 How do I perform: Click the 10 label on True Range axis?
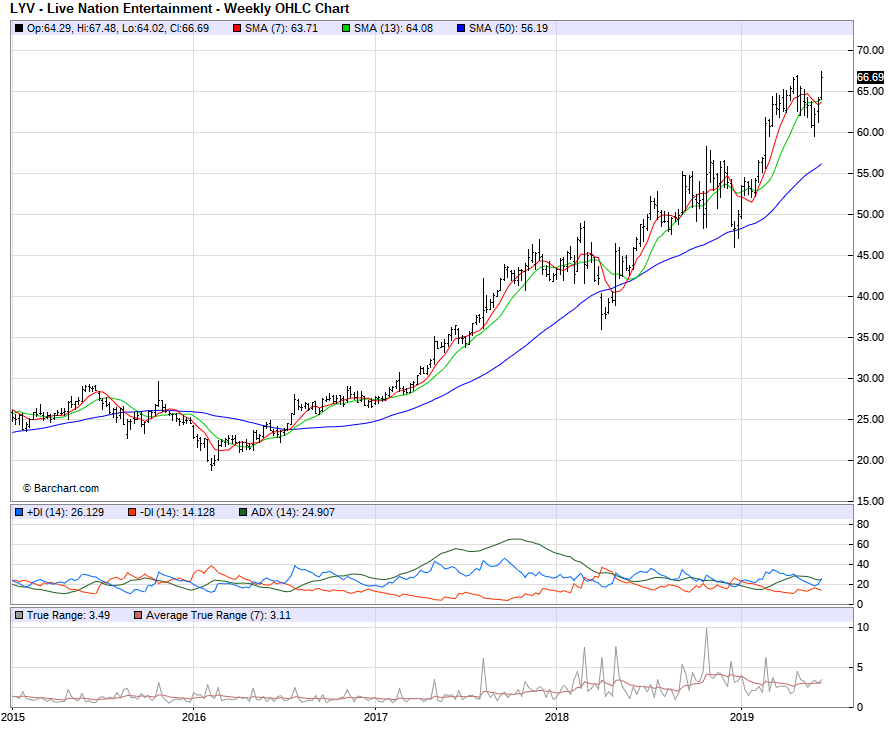863,627
